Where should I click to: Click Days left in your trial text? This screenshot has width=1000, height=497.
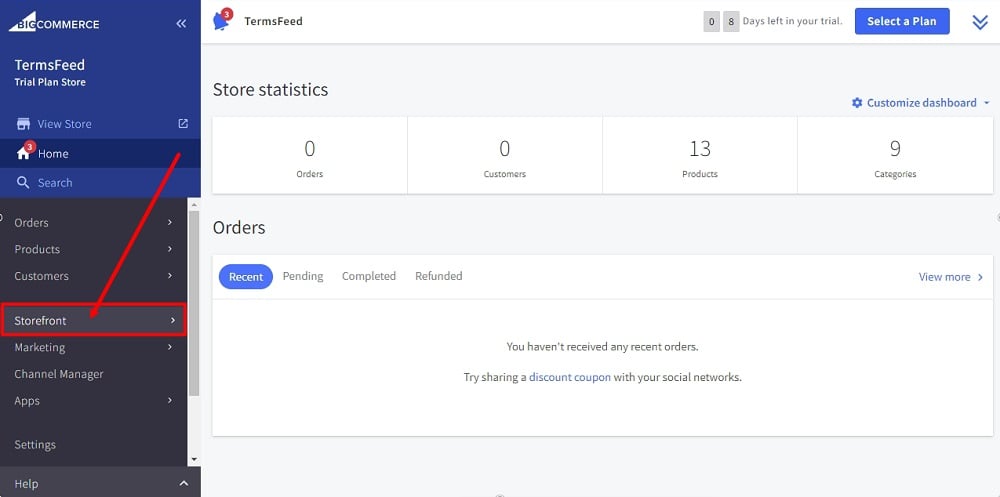(x=792, y=21)
